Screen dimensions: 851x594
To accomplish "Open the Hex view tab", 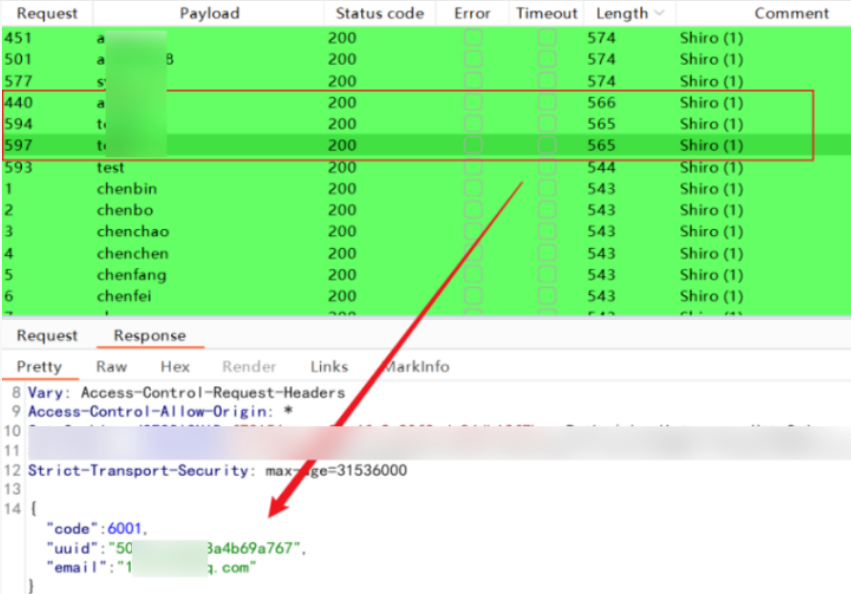I will [175, 367].
